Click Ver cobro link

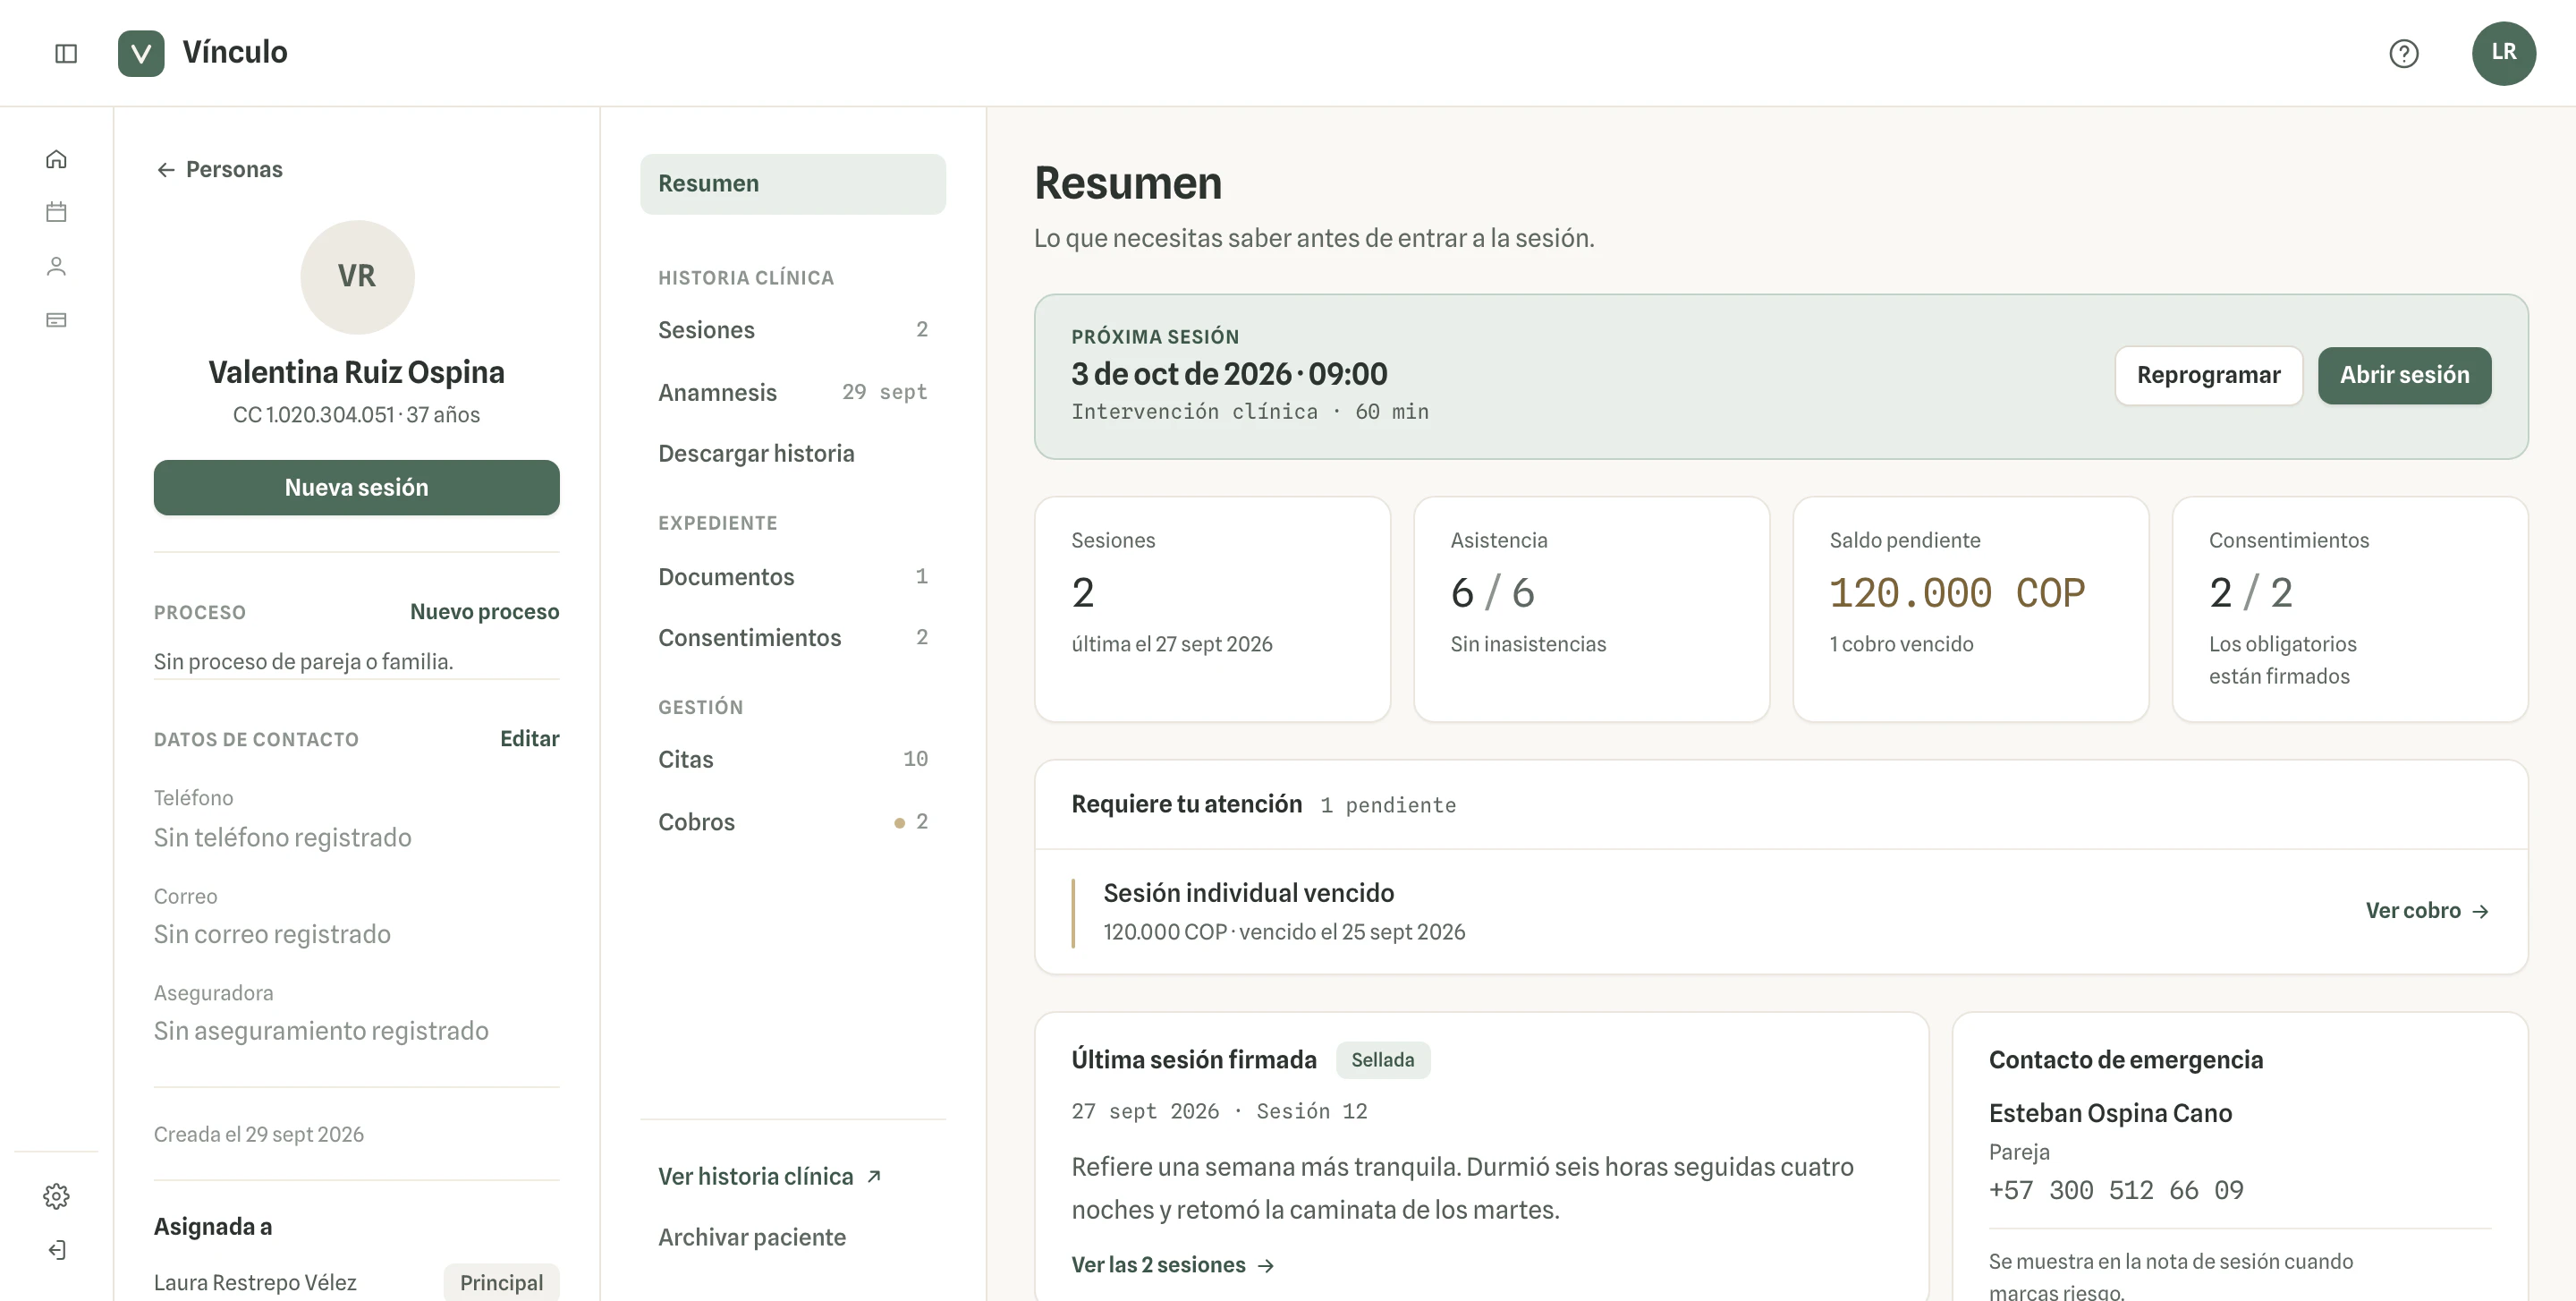tap(2427, 911)
